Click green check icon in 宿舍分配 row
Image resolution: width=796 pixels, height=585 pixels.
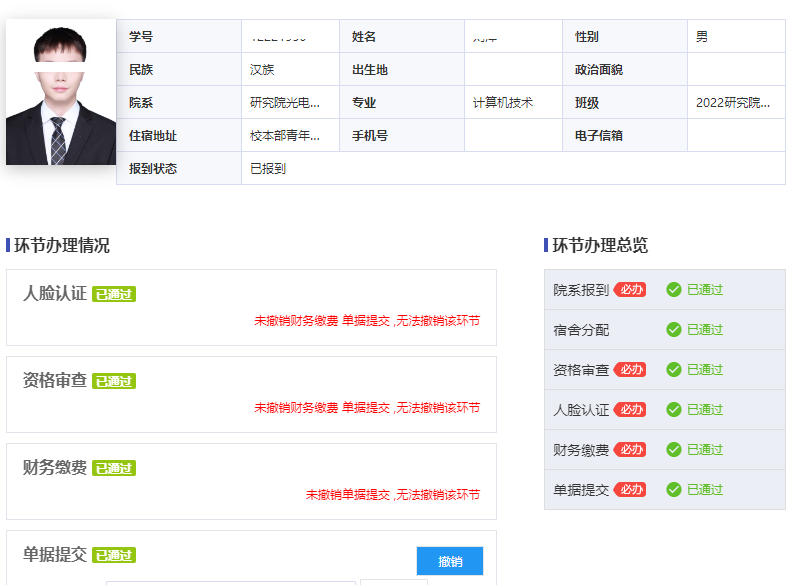coord(674,330)
